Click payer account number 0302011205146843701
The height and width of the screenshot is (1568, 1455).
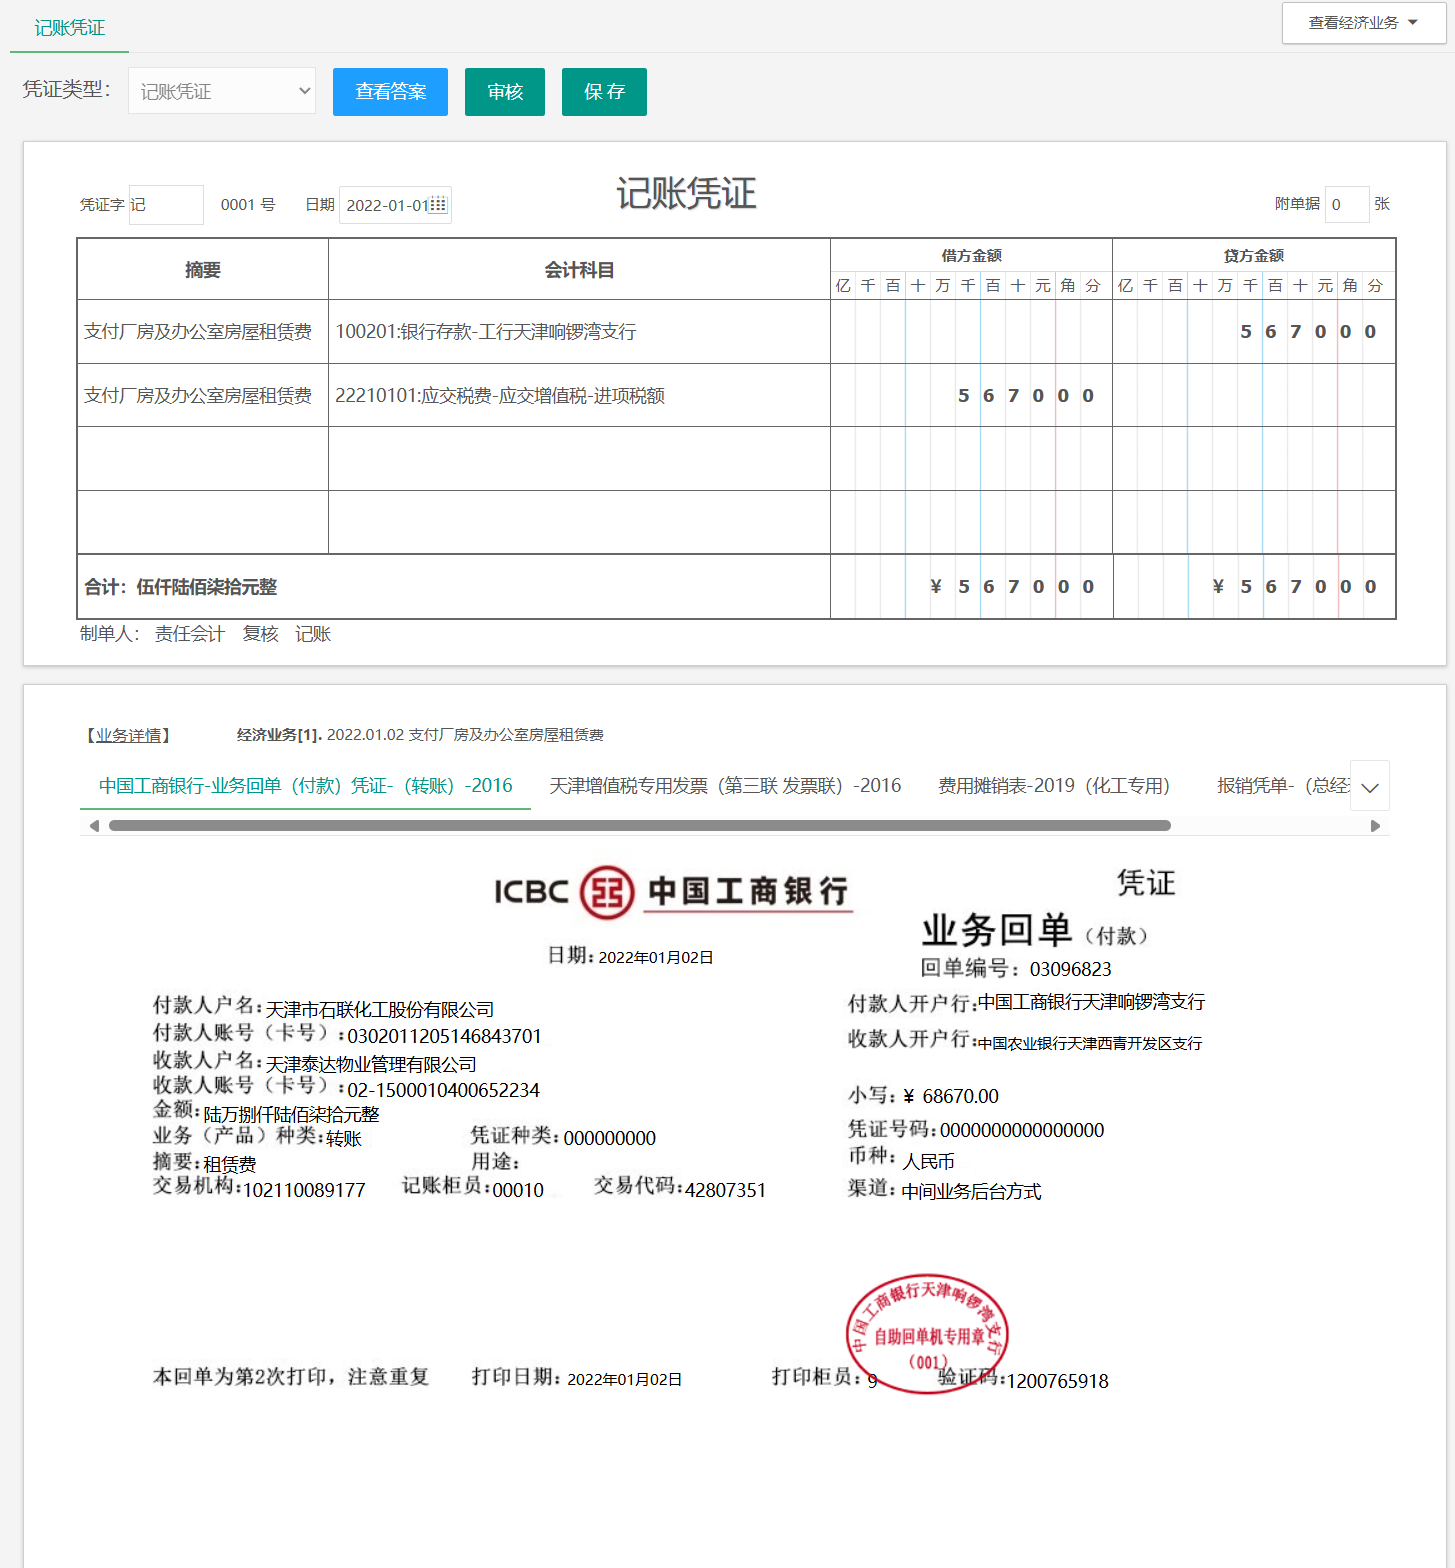(x=444, y=1036)
